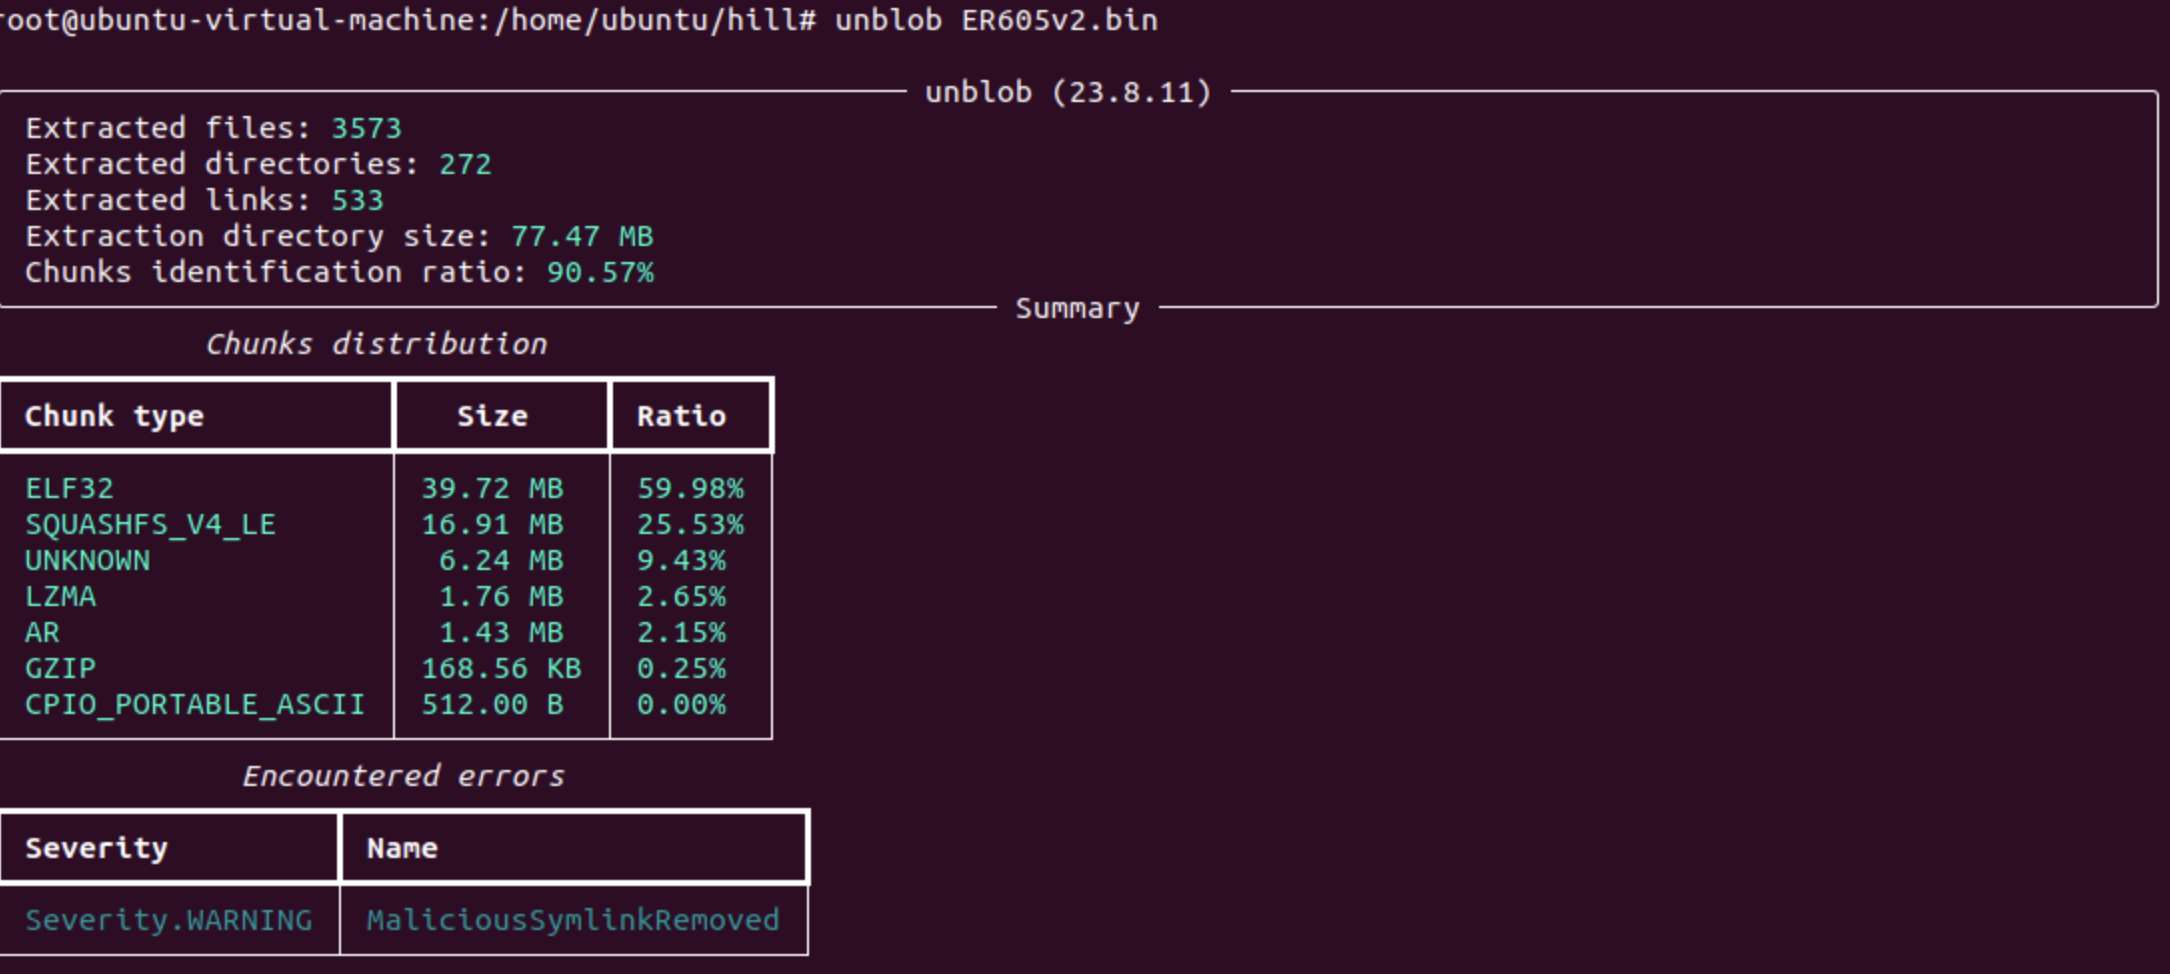The width and height of the screenshot is (2170, 974).
Task: Select the extracted directories count 272
Action: click(x=465, y=165)
